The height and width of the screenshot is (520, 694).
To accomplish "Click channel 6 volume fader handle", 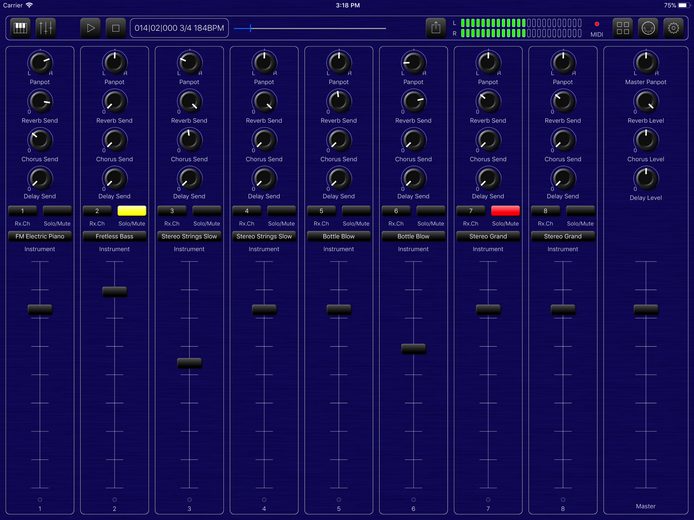I will [x=413, y=349].
